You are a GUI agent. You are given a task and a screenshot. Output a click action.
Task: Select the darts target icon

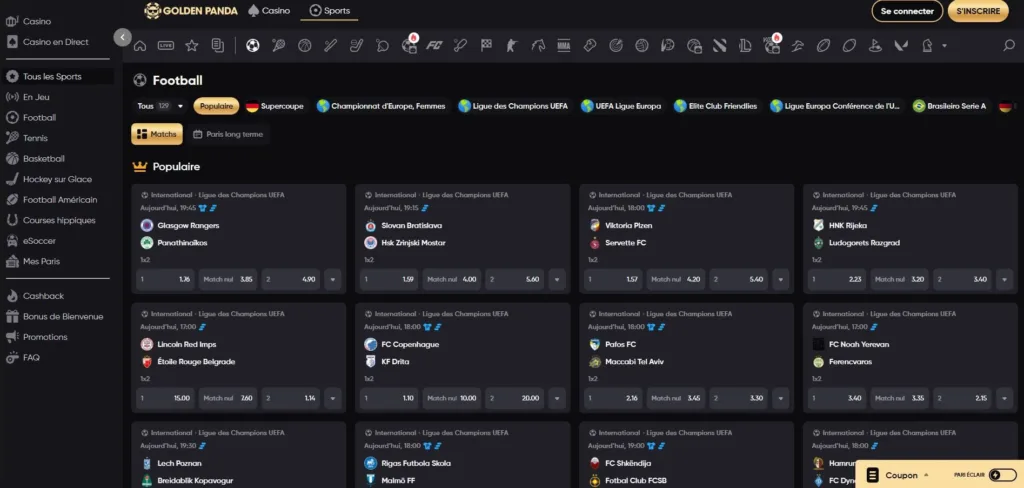pos(616,46)
